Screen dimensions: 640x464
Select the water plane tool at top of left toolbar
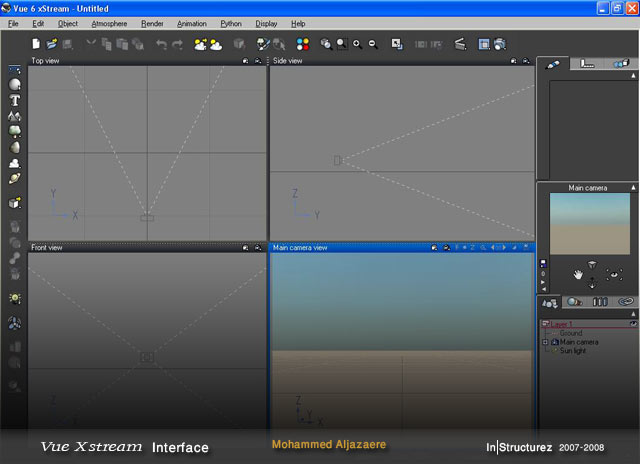point(15,70)
